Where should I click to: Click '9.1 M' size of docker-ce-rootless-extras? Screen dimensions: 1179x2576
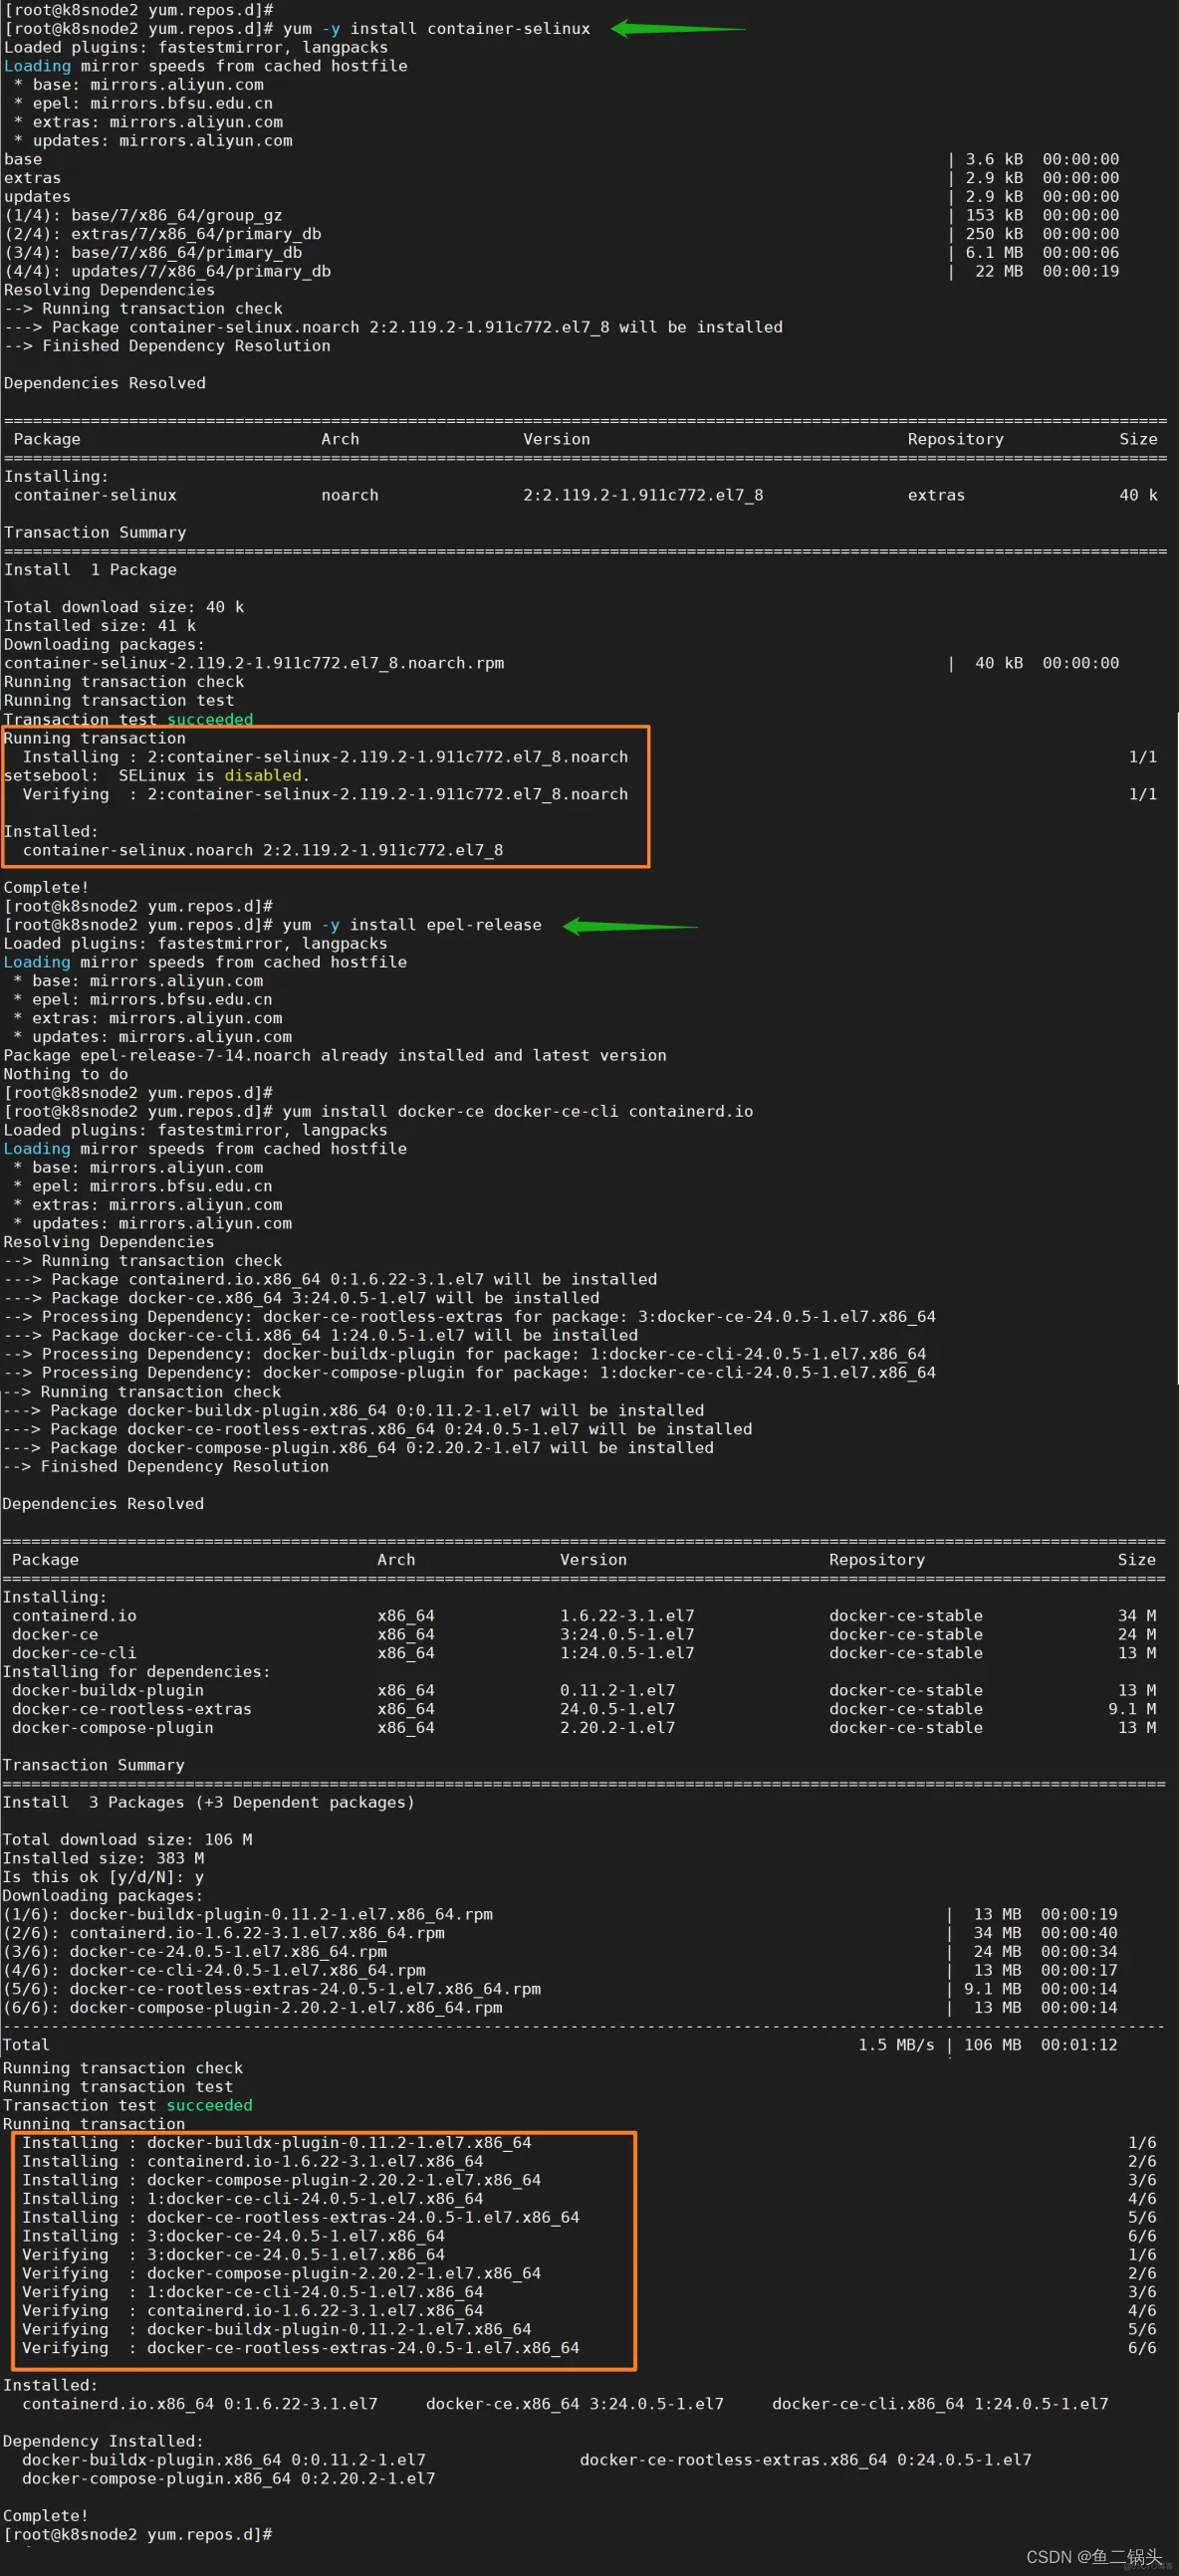(x=1132, y=1709)
